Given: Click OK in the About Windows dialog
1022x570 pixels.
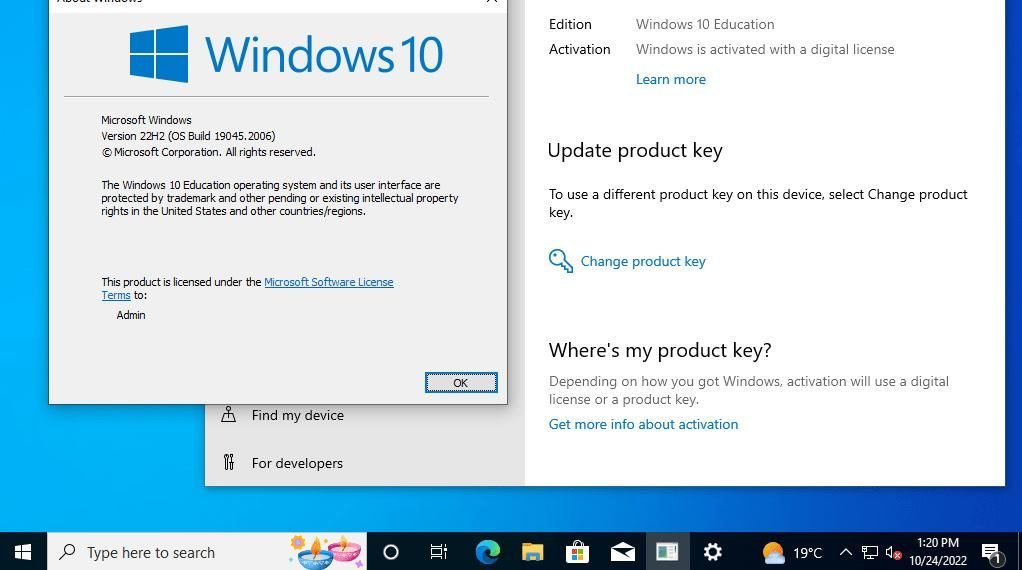Looking at the screenshot, I should 461,382.
